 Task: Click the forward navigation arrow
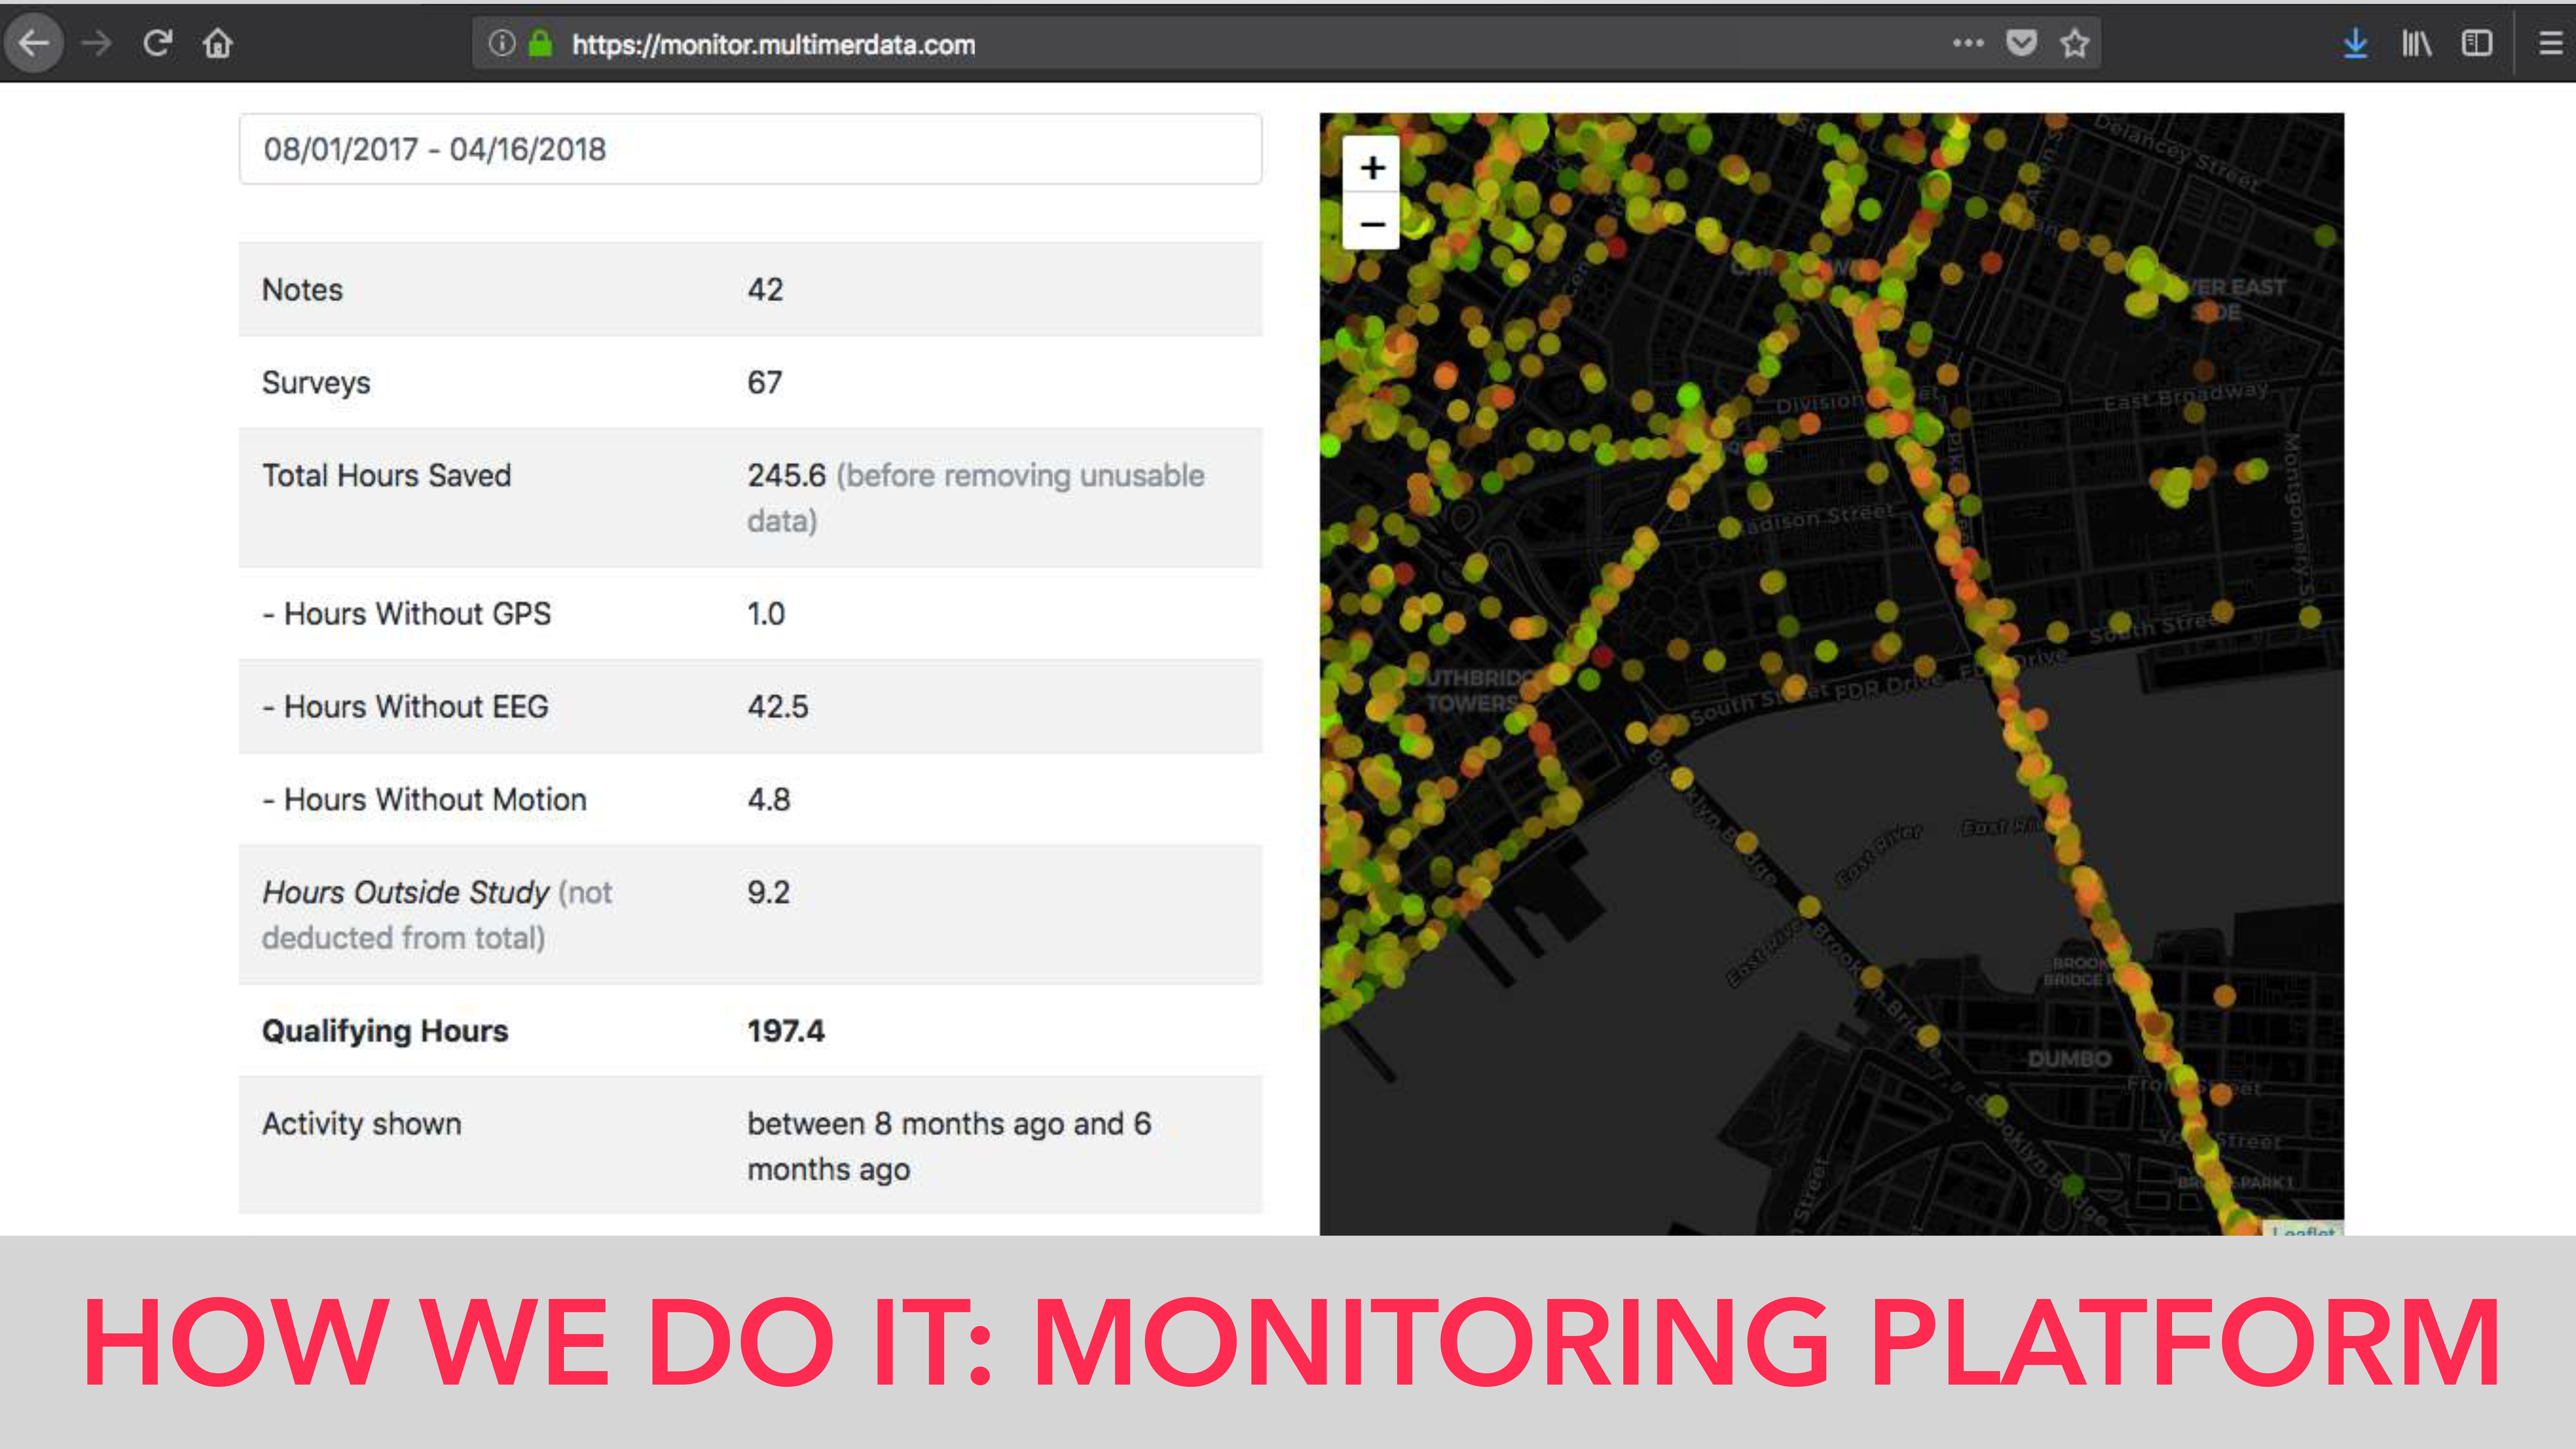coord(96,43)
